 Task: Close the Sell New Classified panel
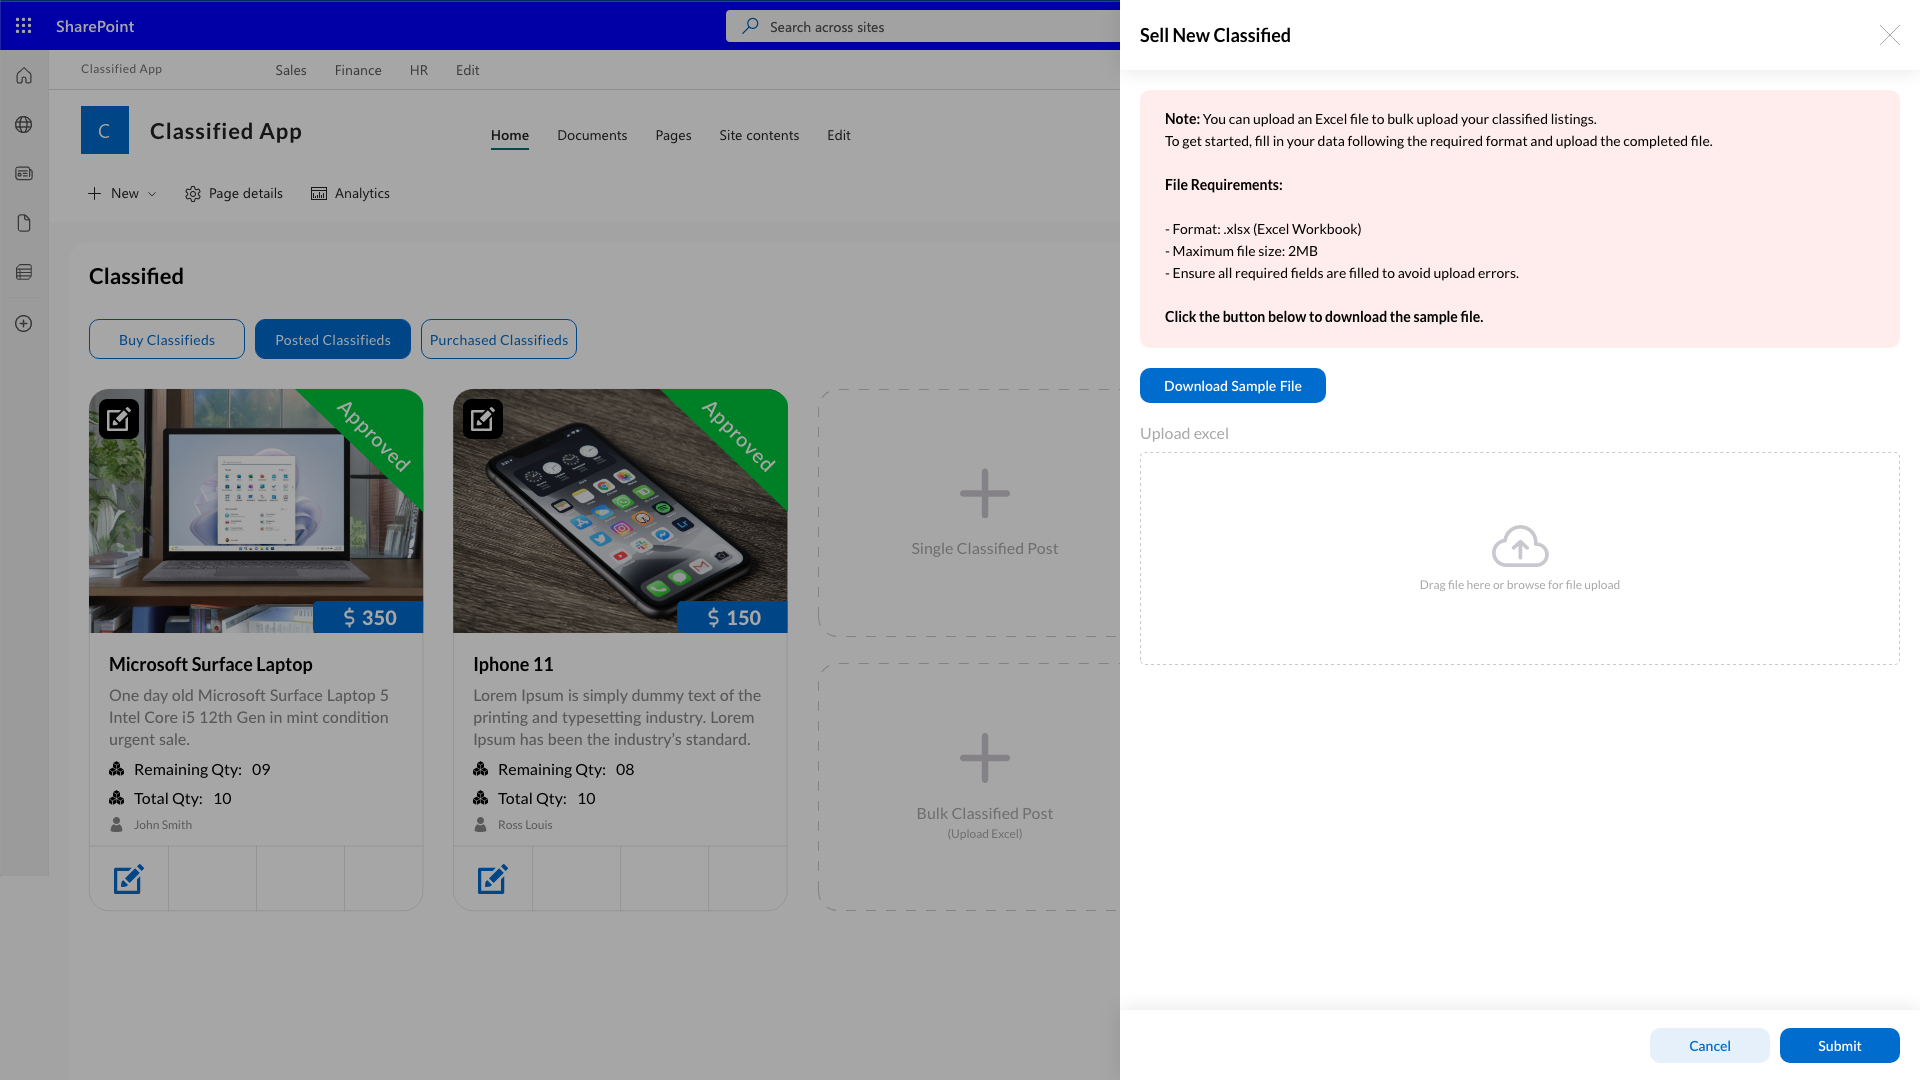(1890, 35)
